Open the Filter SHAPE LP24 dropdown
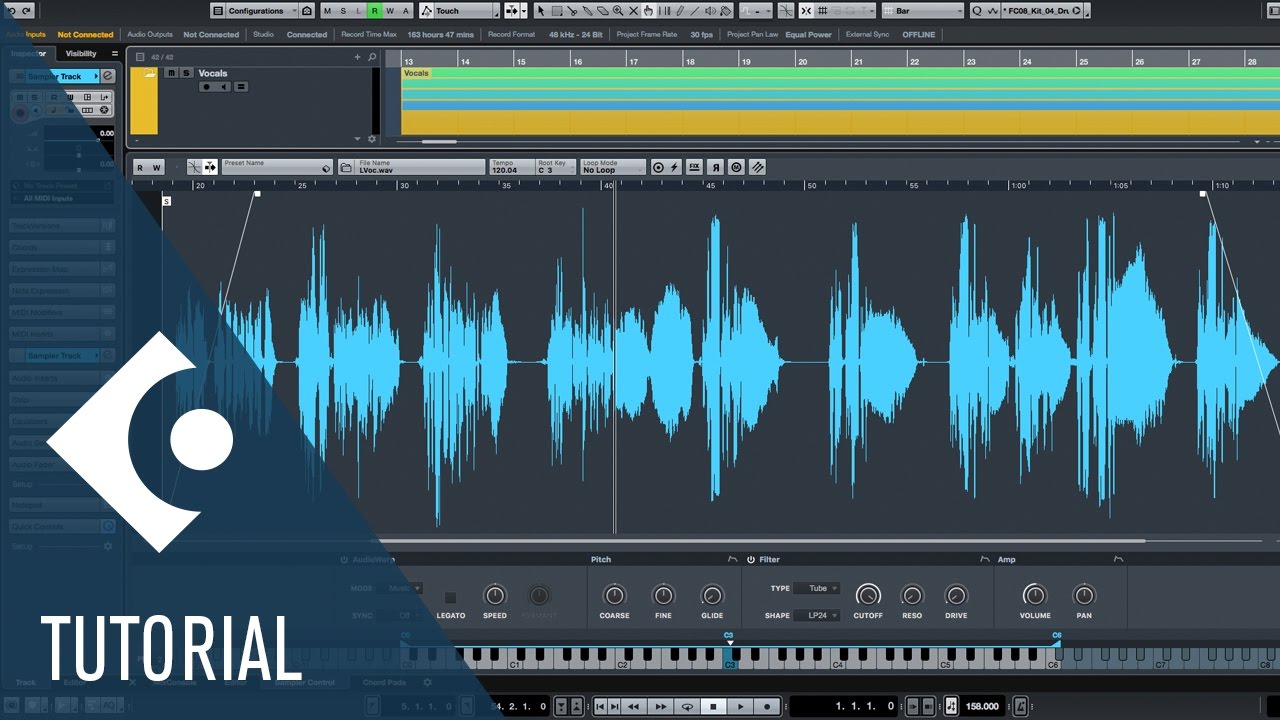Image resolution: width=1280 pixels, height=720 pixels. click(x=818, y=615)
